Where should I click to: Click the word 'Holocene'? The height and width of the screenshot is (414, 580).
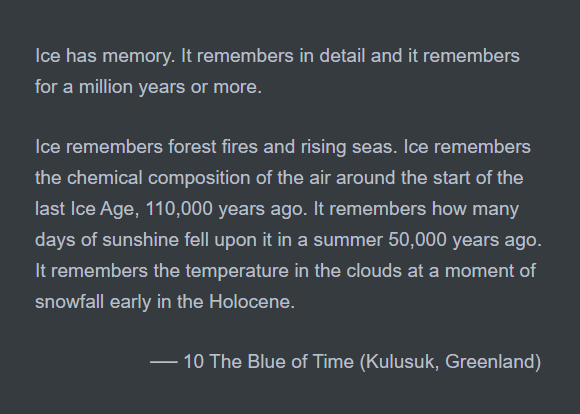pos(250,302)
